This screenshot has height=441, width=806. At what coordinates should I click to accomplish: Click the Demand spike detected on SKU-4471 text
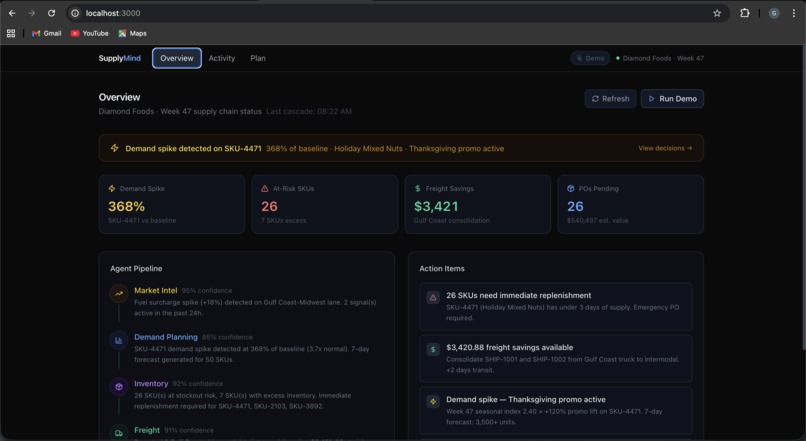point(193,149)
